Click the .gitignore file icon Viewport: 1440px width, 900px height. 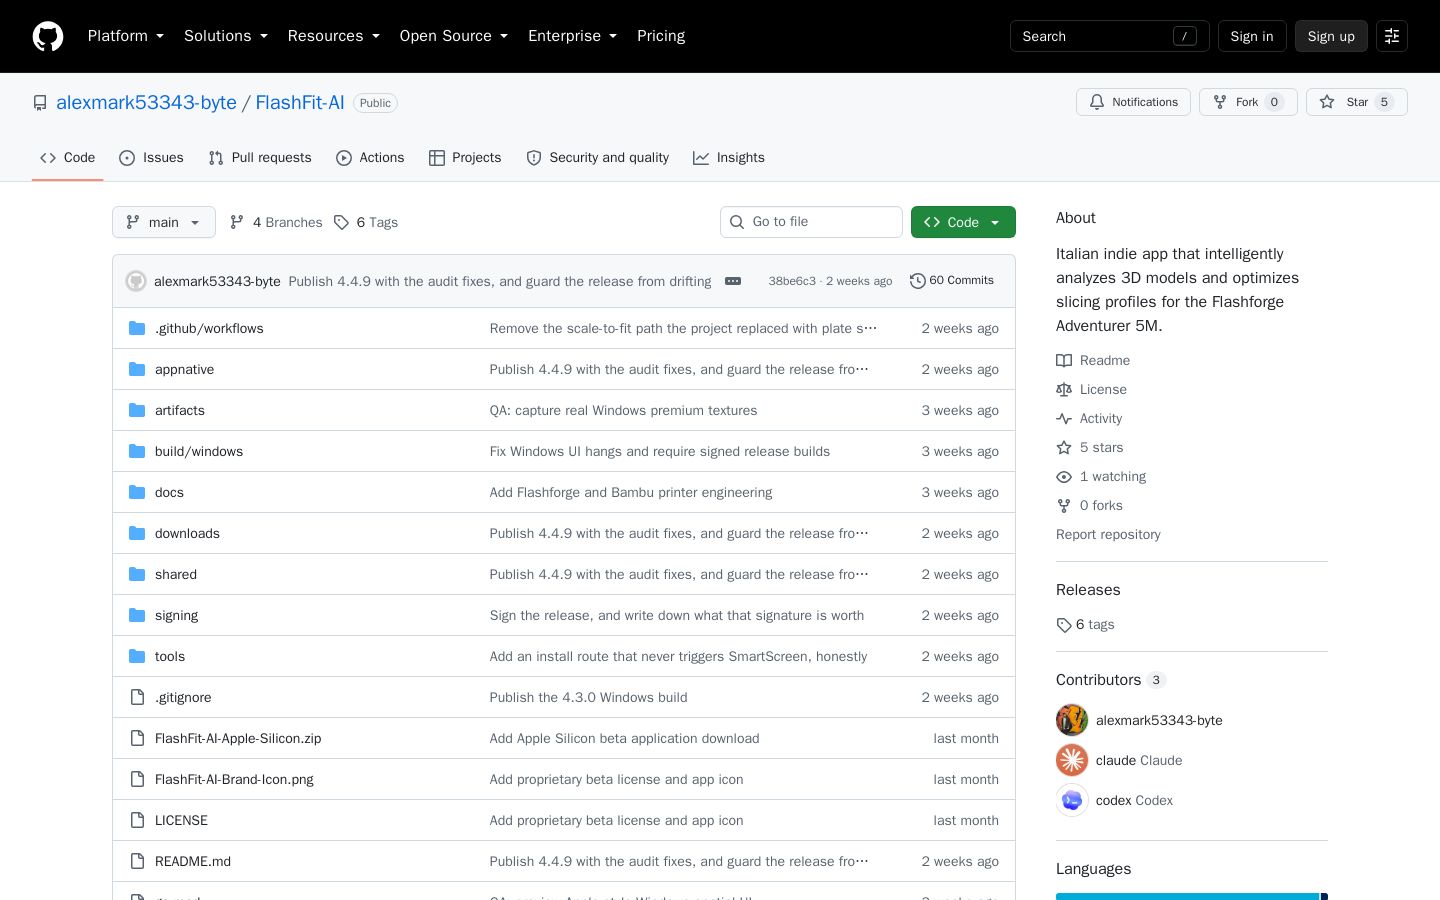[137, 697]
